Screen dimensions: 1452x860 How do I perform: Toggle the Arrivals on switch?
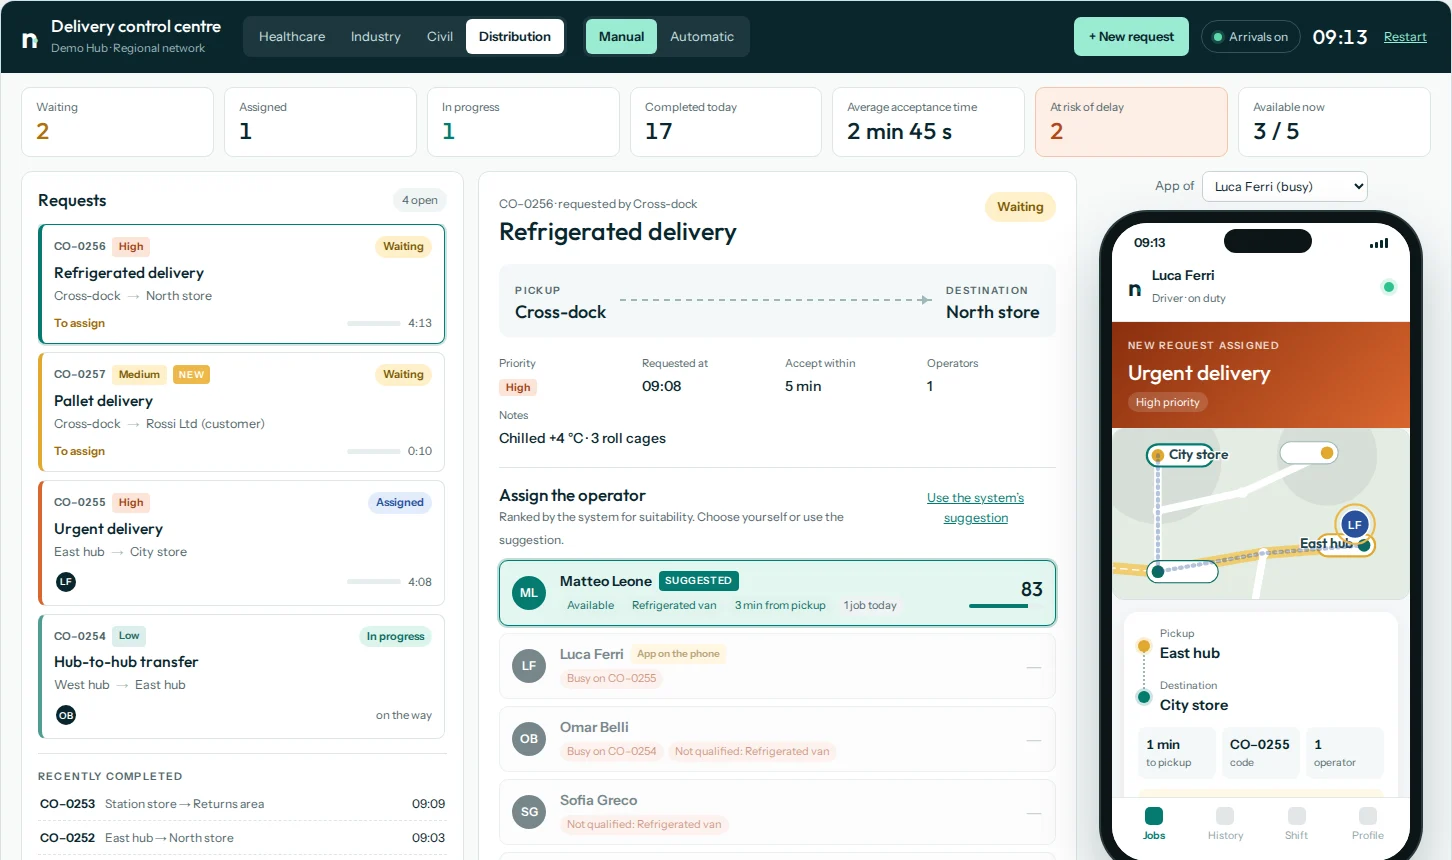pyautogui.click(x=1251, y=37)
